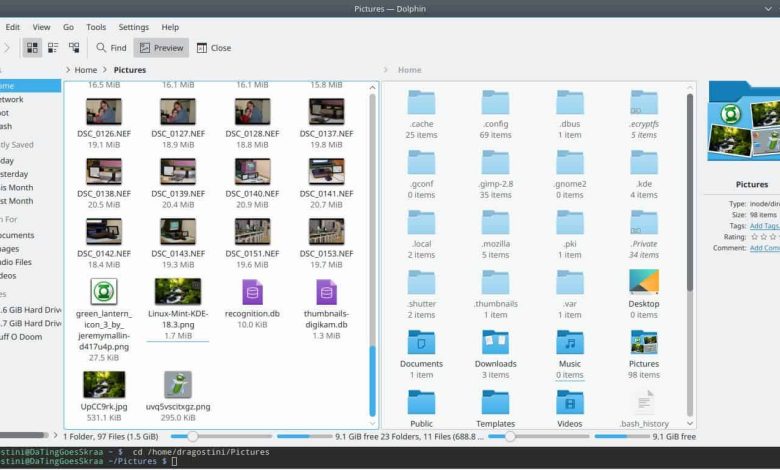Close the split view pane

pos(214,47)
